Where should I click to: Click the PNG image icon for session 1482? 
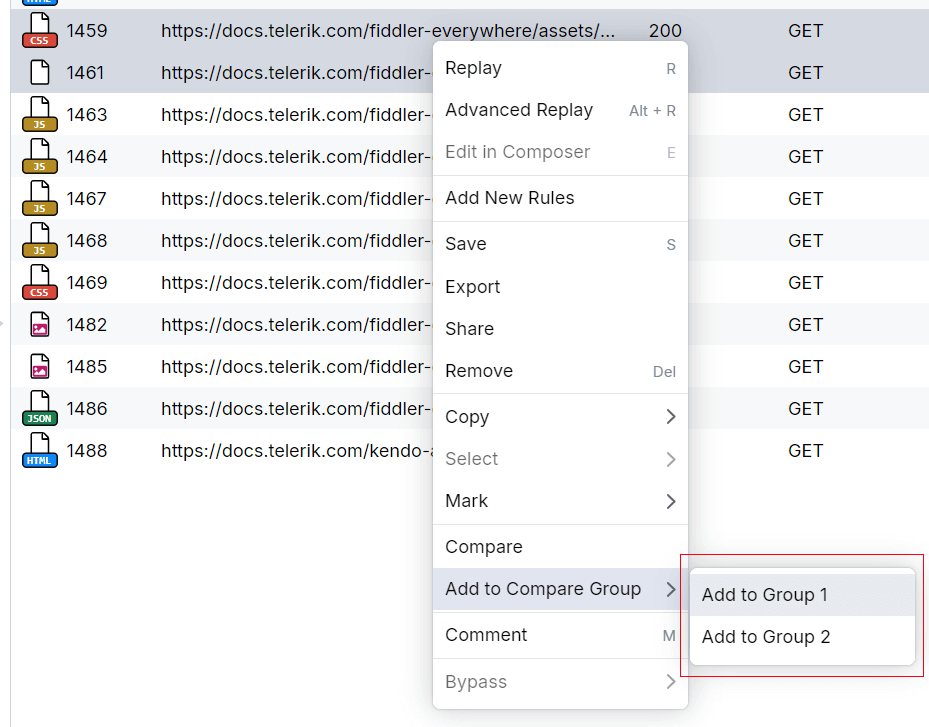click(x=40, y=324)
